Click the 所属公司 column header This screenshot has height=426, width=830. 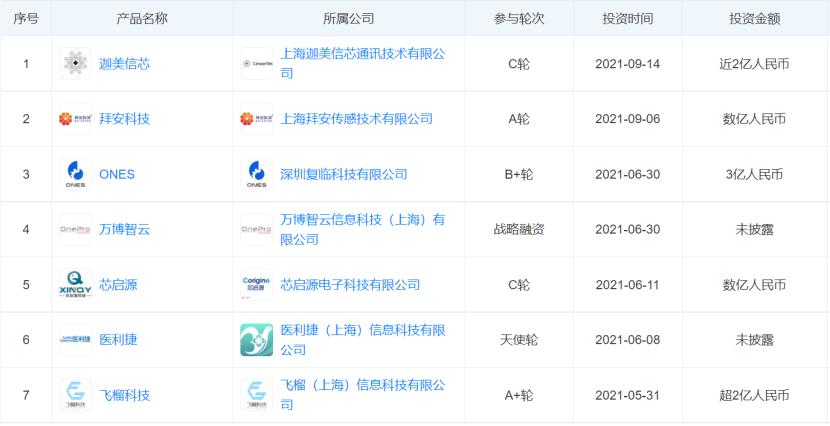348,19
